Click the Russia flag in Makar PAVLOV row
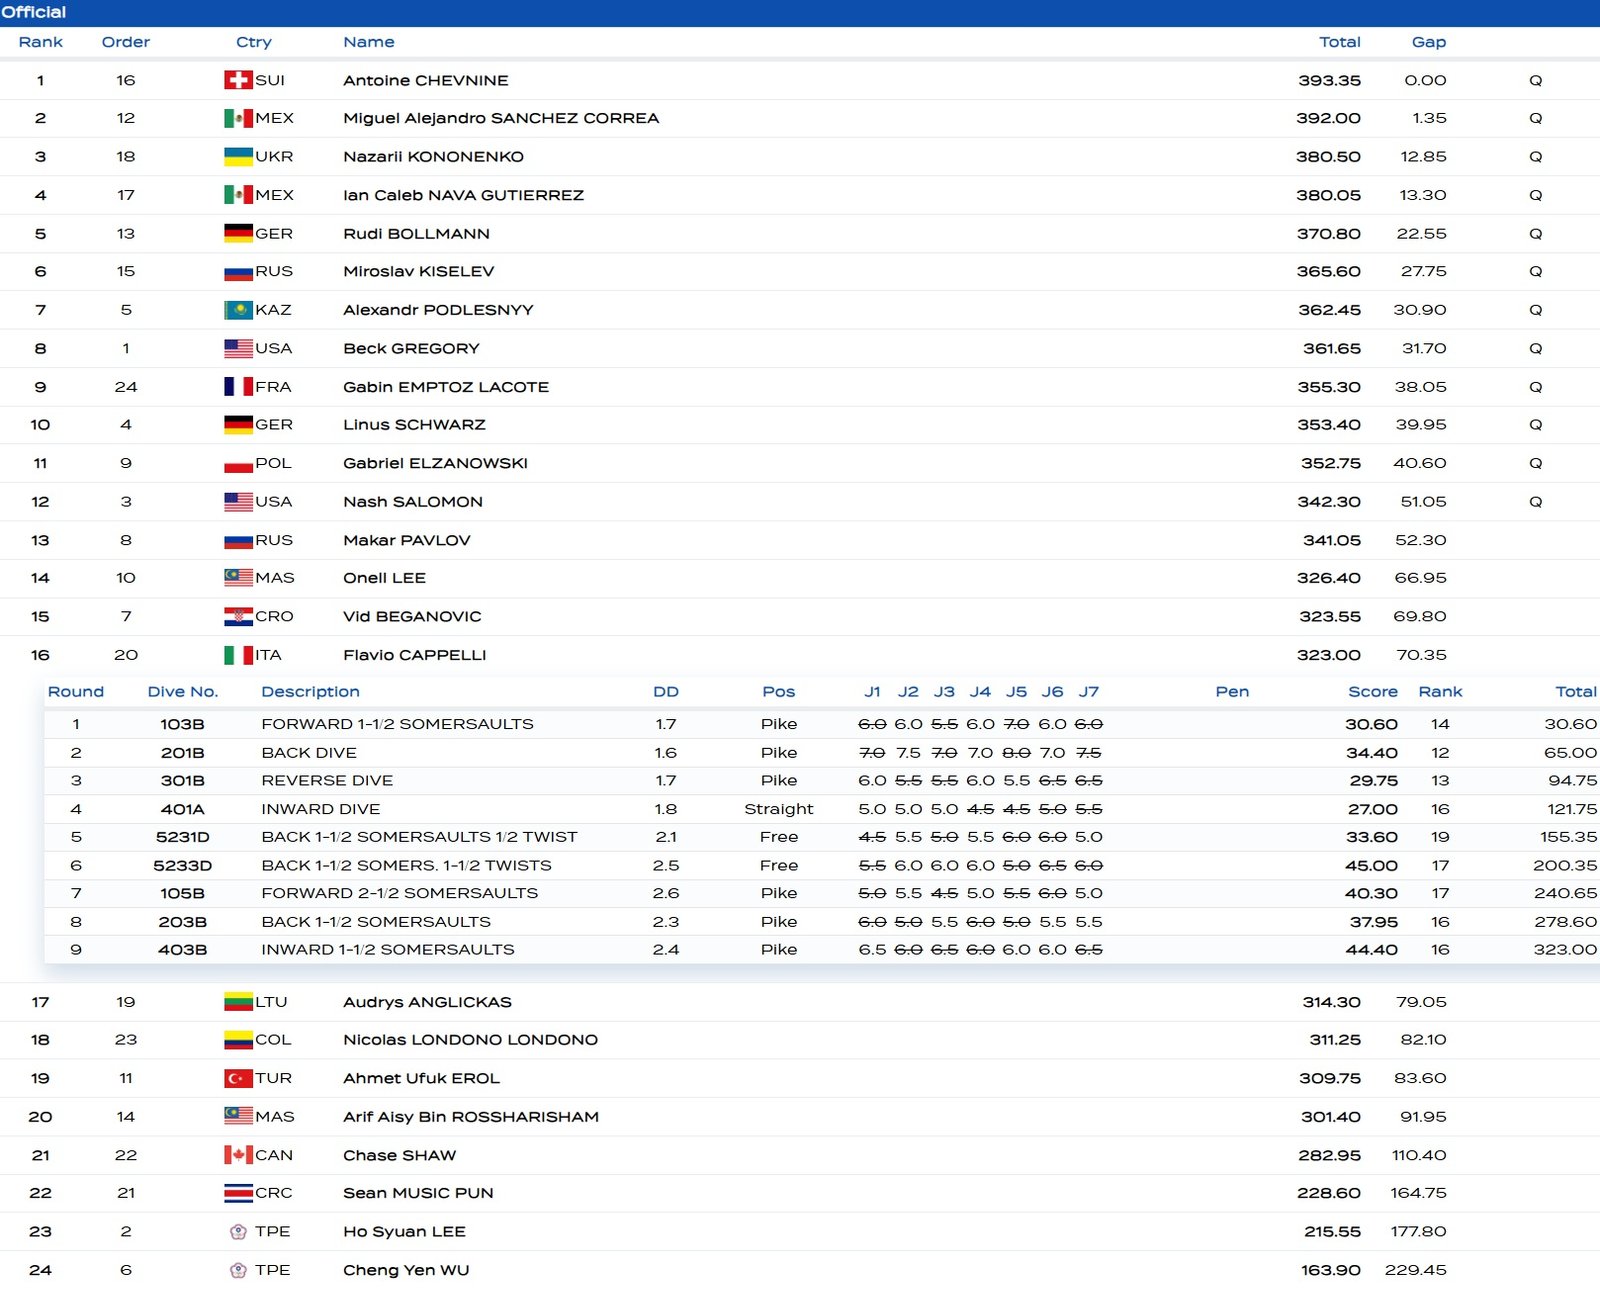This screenshot has height=1289, width=1600. [238, 540]
